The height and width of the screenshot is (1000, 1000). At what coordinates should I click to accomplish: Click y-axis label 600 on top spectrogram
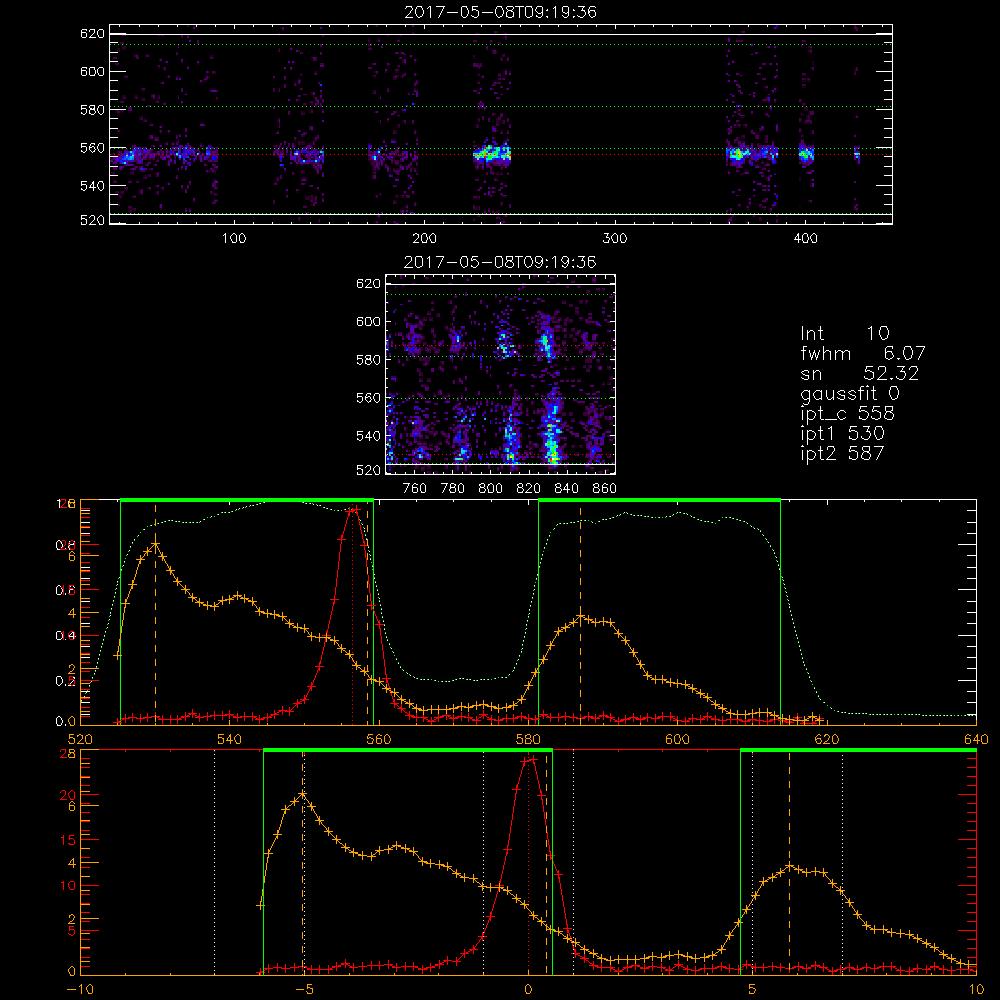tap(92, 71)
